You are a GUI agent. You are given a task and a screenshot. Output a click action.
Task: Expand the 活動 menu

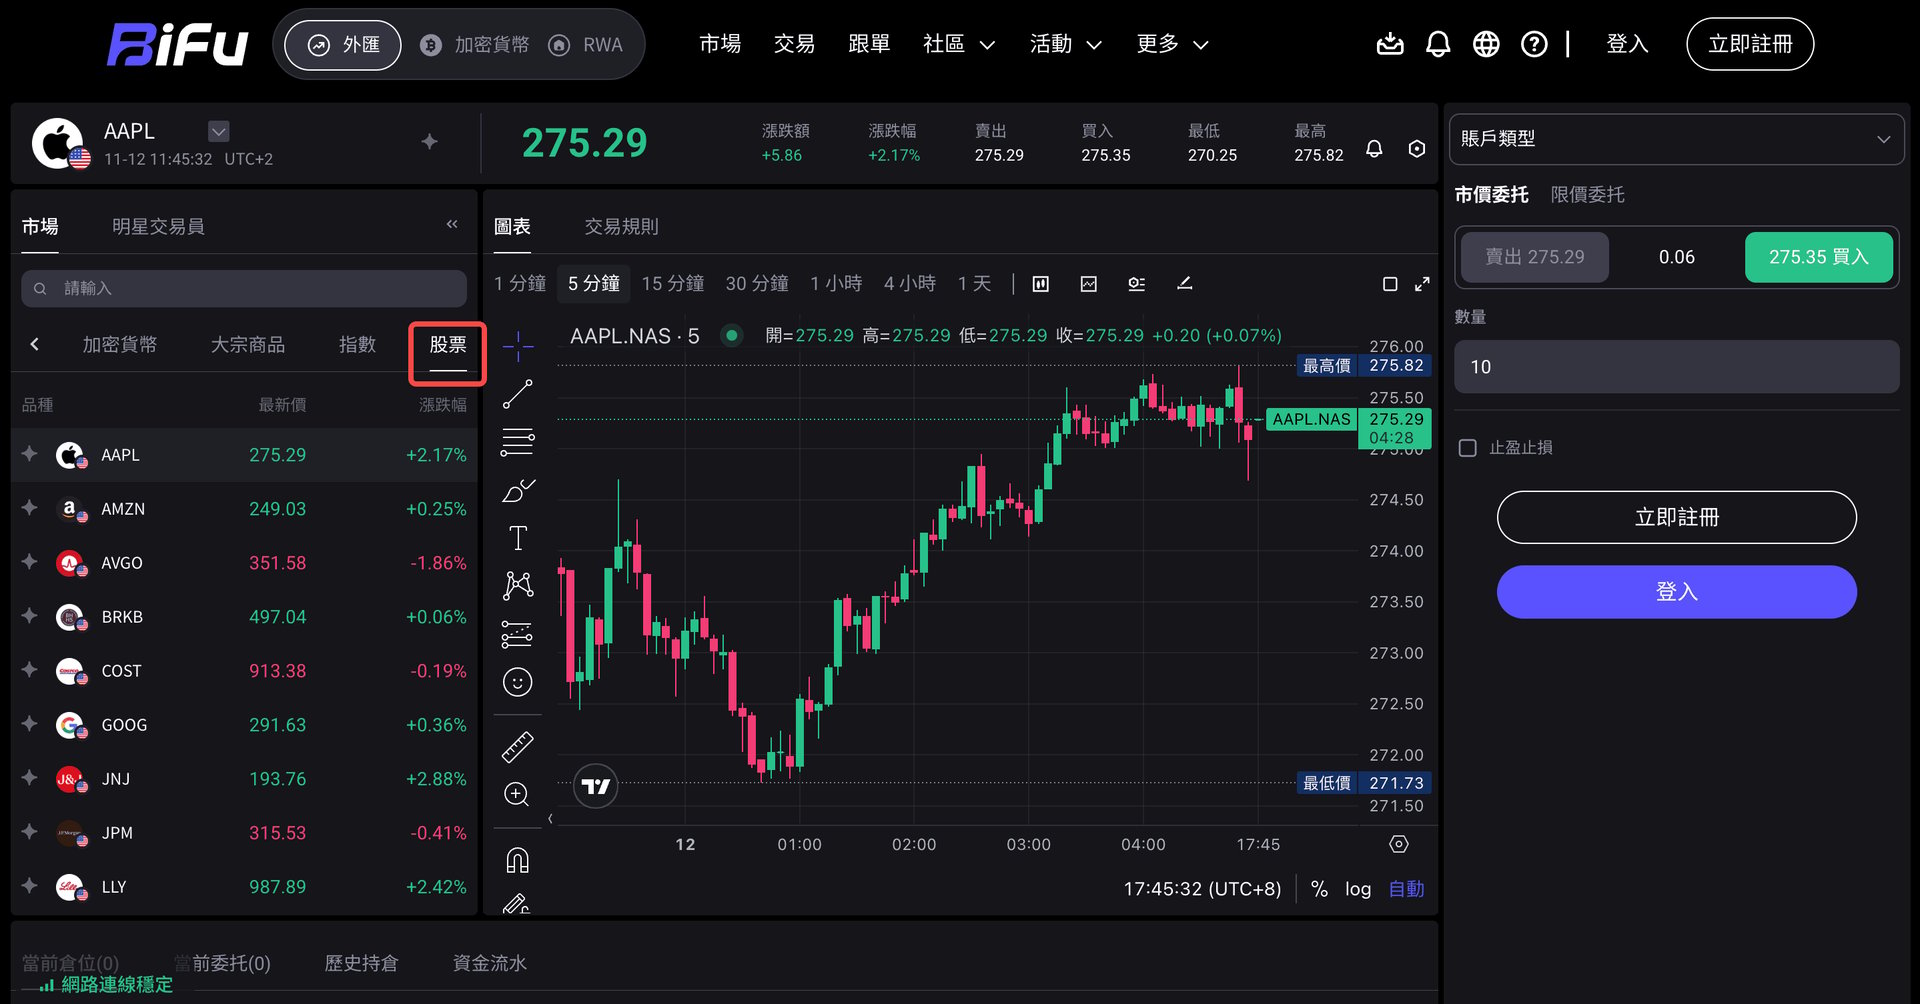coord(1066,44)
